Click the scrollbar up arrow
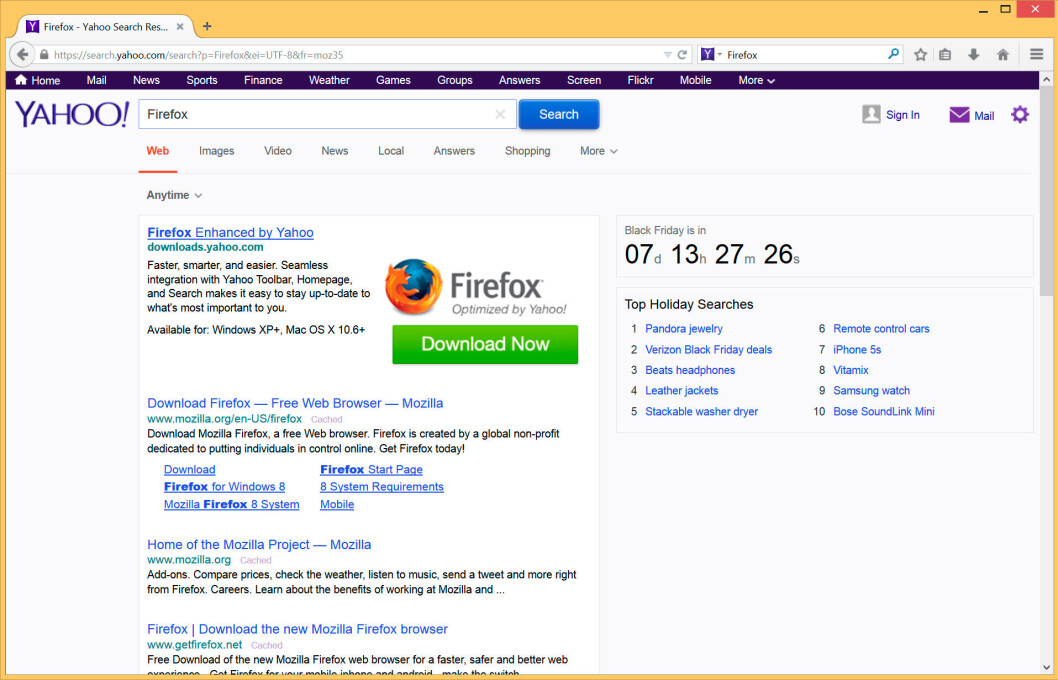1058x680 pixels. click(x=1046, y=80)
